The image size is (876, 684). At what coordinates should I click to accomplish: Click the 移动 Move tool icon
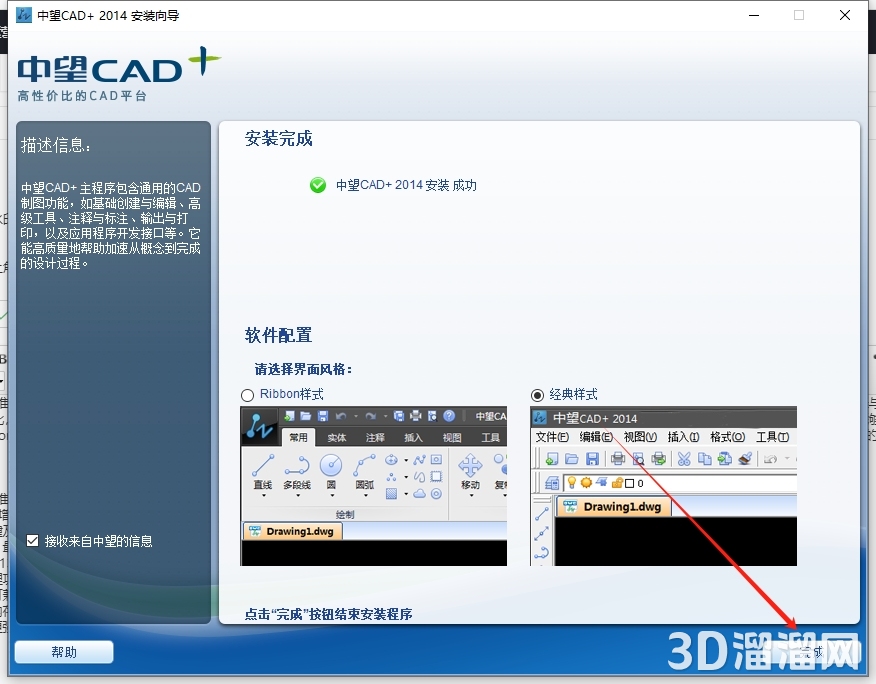pyautogui.click(x=471, y=466)
